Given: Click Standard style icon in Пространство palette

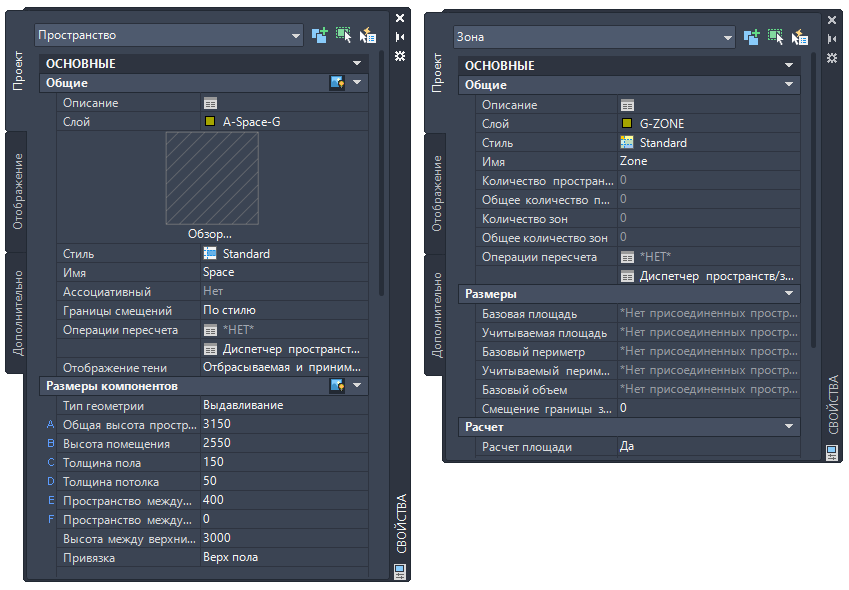Looking at the screenshot, I should coord(210,253).
